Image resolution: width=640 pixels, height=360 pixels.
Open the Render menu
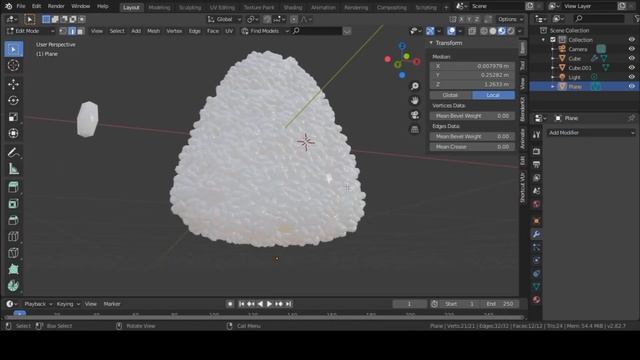click(x=56, y=7)
